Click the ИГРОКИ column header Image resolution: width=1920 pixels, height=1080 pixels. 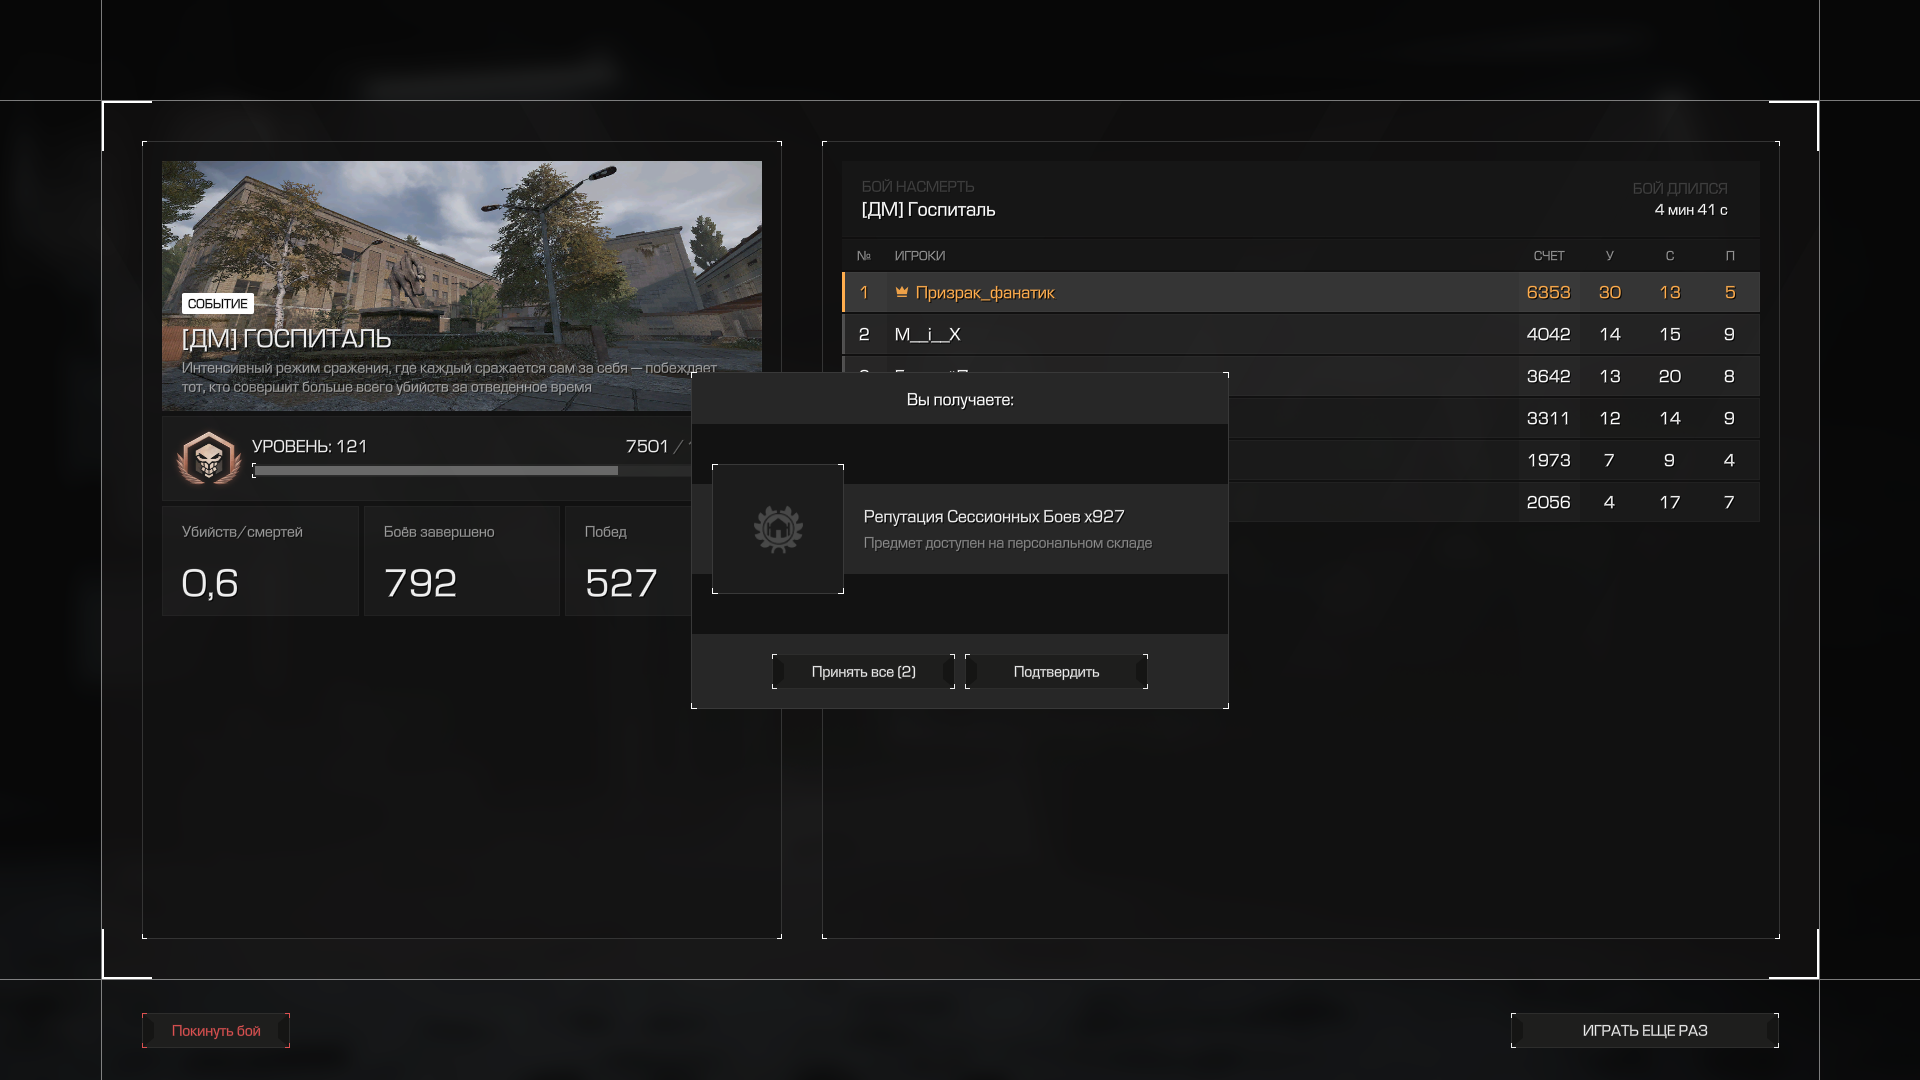(919, 256)
